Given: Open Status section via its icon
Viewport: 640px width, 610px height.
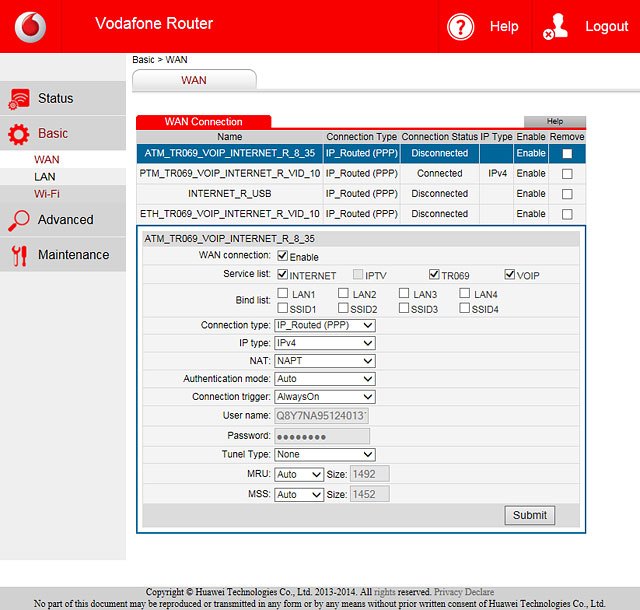Looking at the screenshot, I should tap(19, 98).
